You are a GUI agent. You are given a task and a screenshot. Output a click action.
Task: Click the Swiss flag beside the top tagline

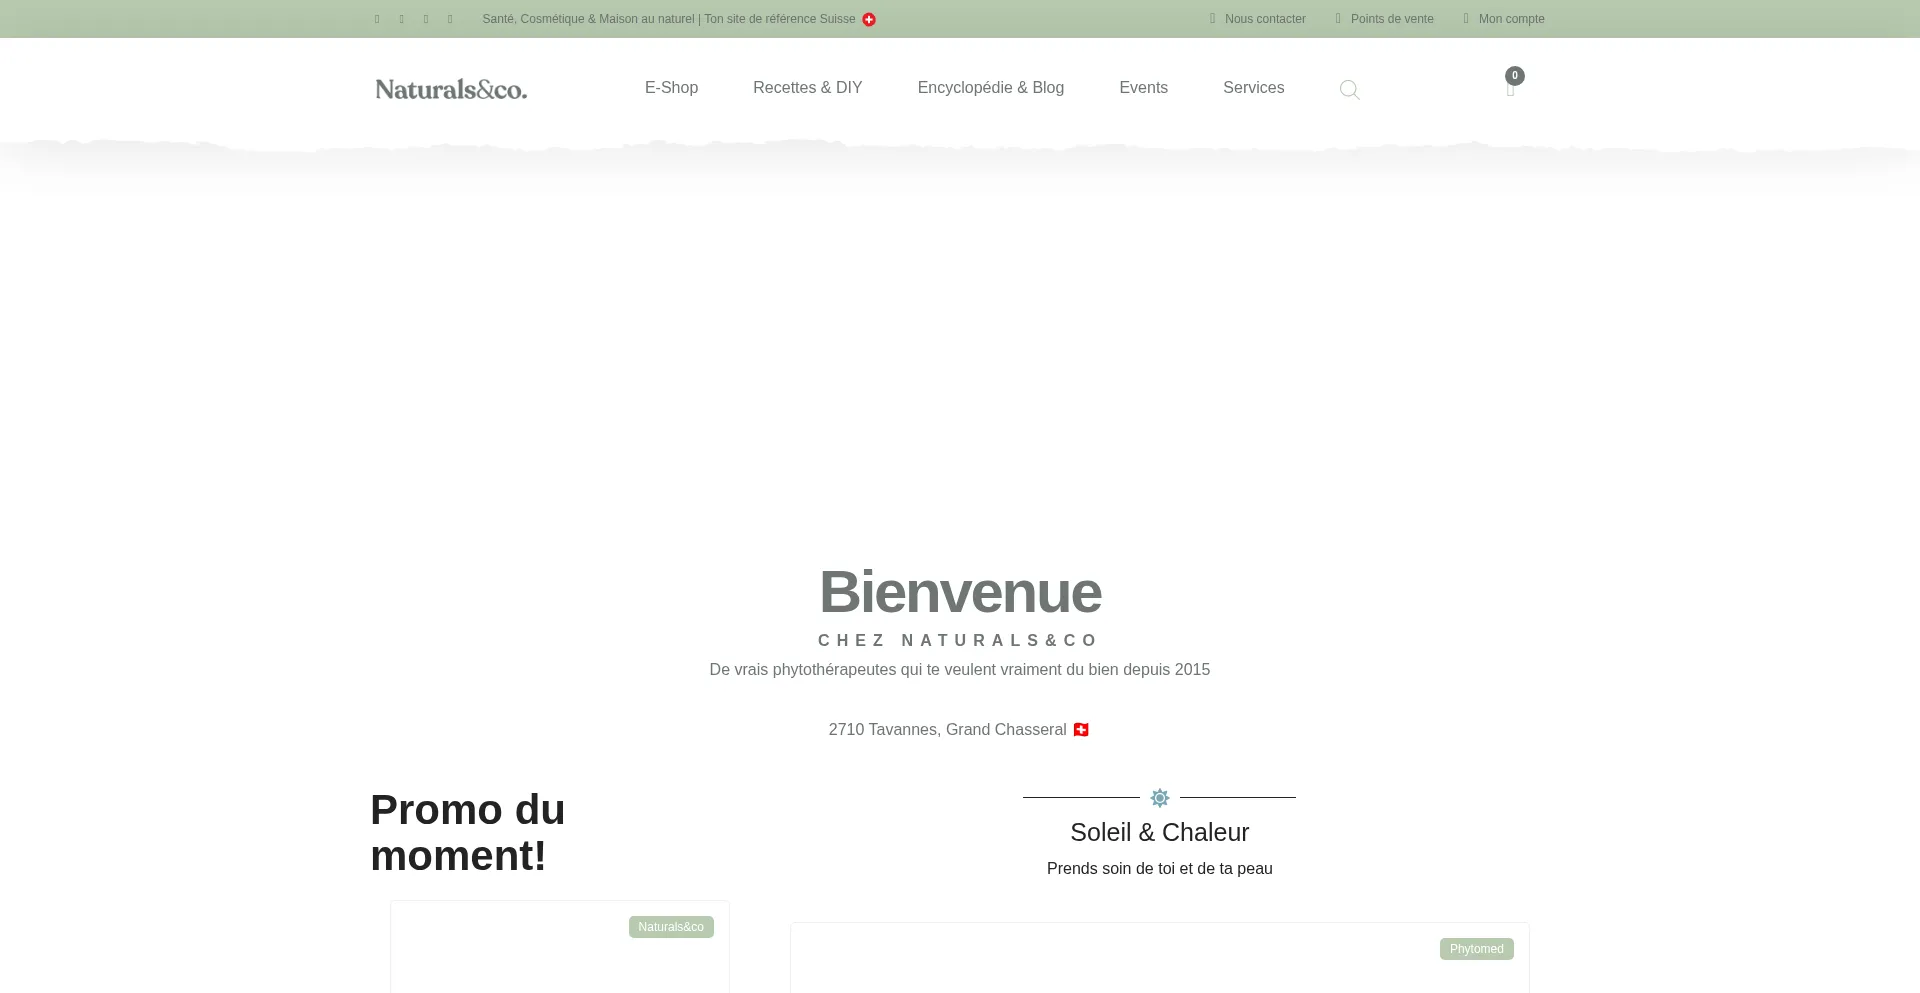coord(869,19)
